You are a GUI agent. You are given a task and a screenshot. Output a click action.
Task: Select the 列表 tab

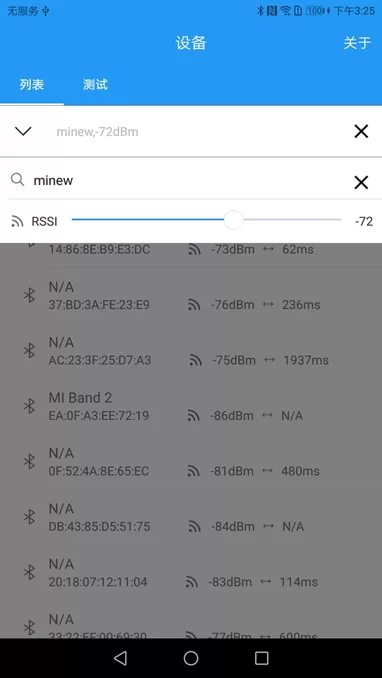click(32, 84)
